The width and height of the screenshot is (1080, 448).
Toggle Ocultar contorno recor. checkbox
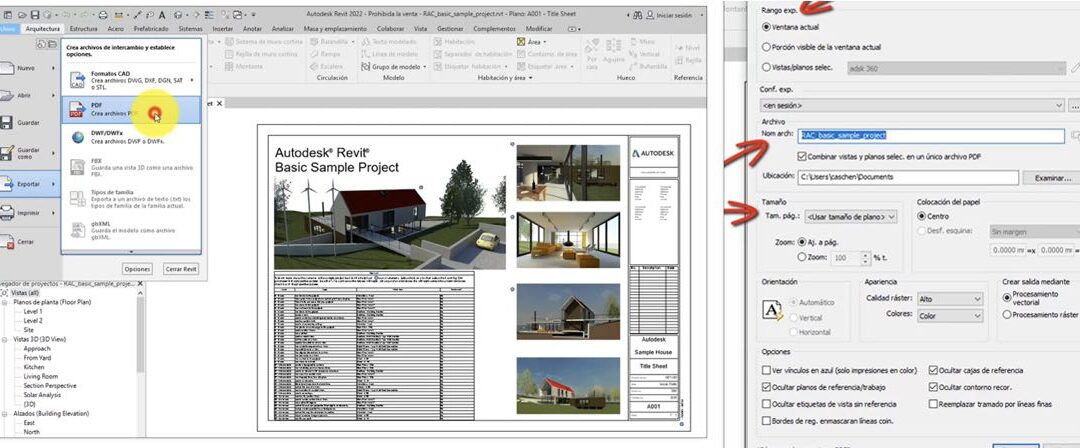933,387
